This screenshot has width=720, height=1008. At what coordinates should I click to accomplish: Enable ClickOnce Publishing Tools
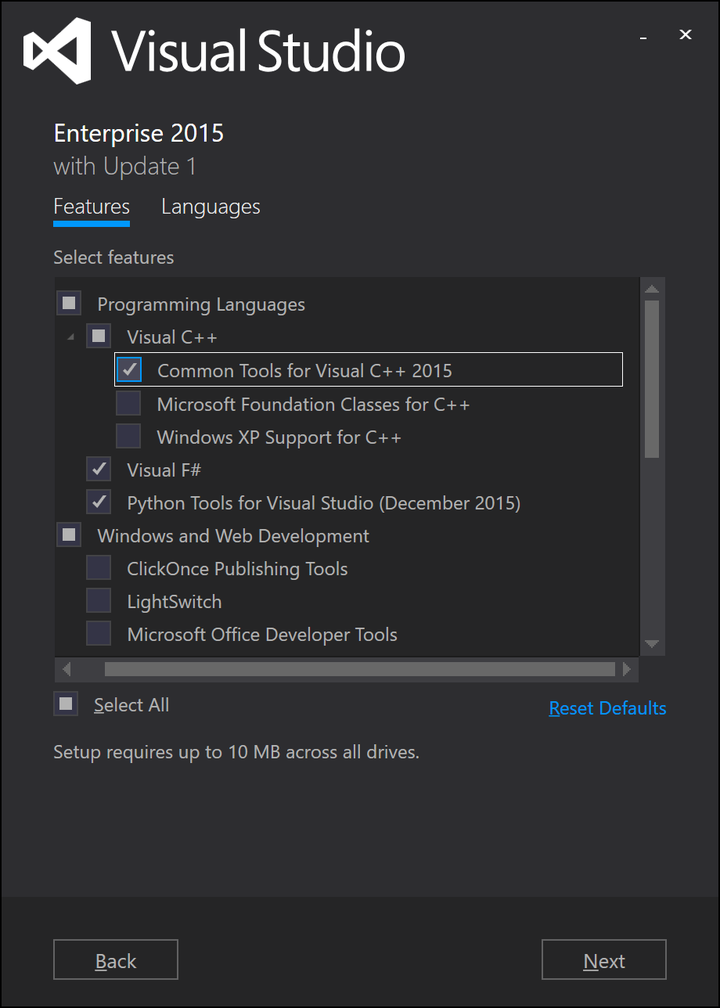click(x=99, y=568)
